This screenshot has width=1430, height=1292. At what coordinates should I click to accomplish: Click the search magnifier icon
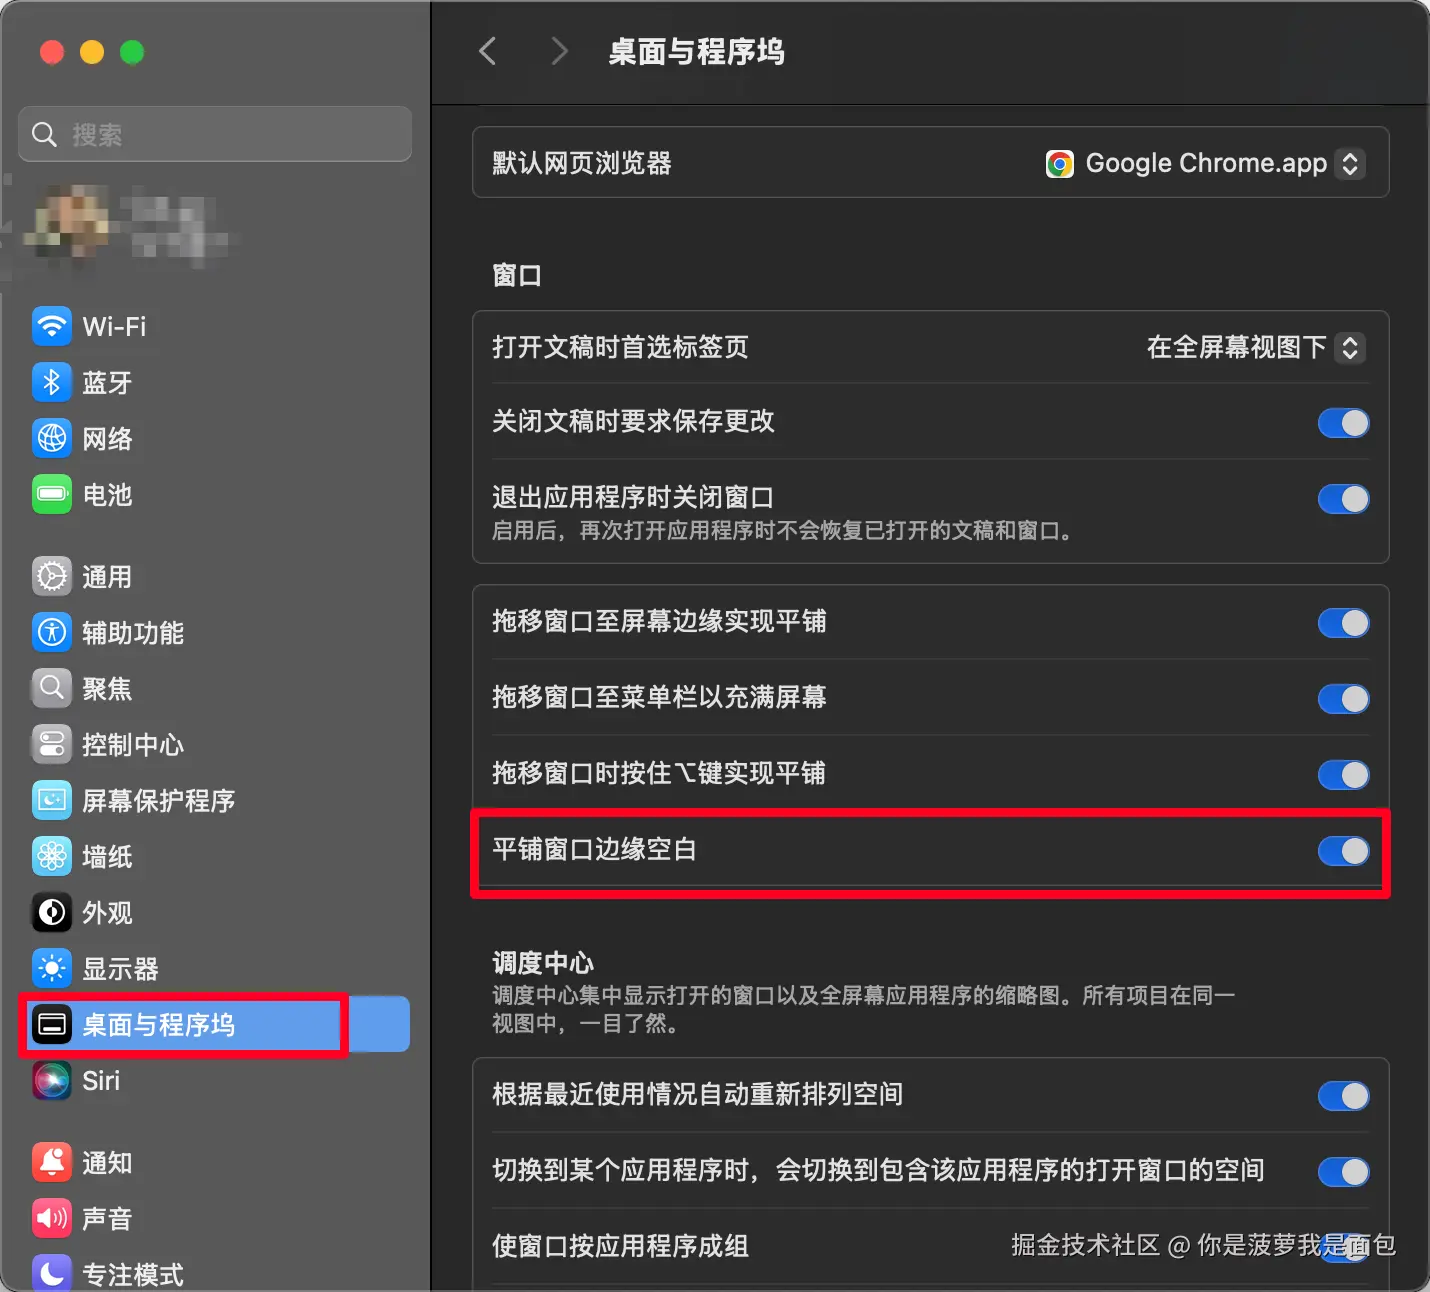pyautogui.click(x=44, y=134)
